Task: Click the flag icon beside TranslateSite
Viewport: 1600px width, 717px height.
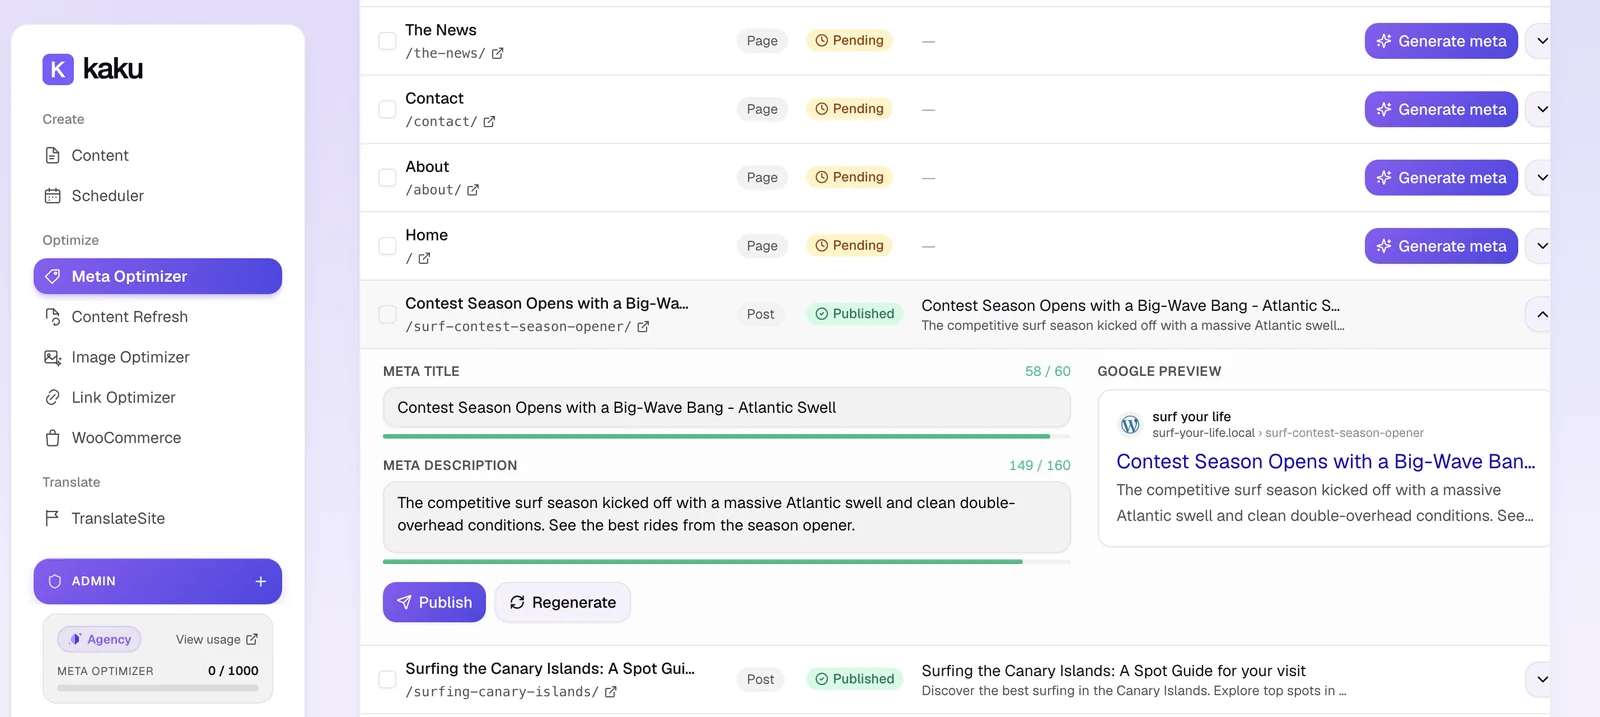Action: click(x=53, y=518)
